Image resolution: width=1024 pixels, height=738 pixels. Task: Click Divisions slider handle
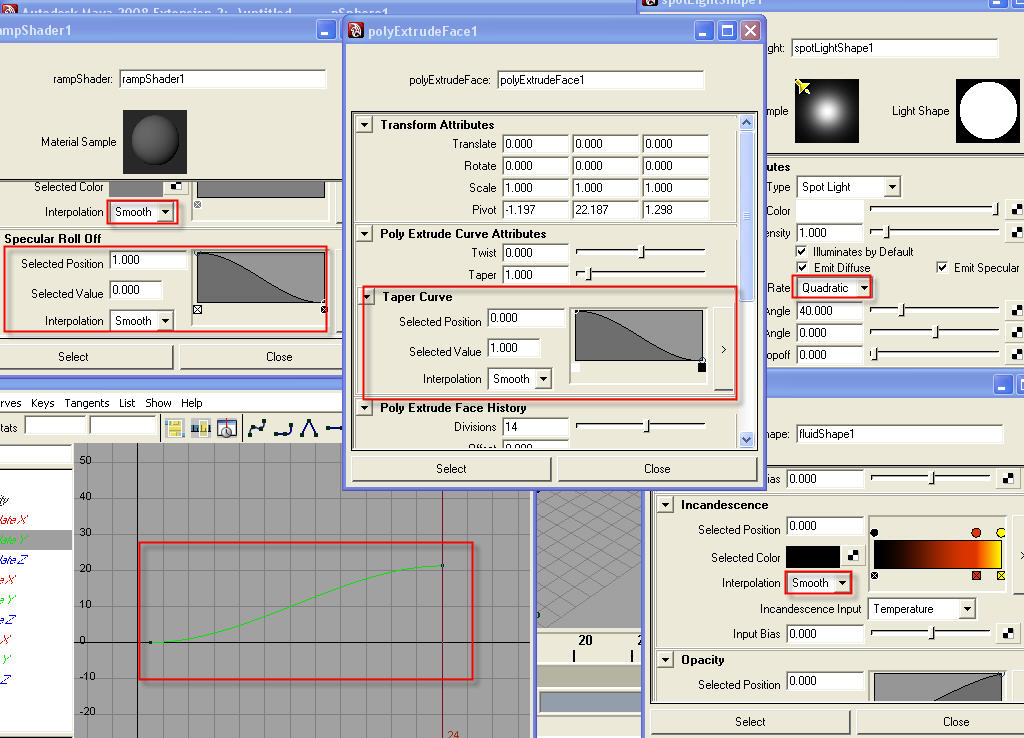coord(647,426)
